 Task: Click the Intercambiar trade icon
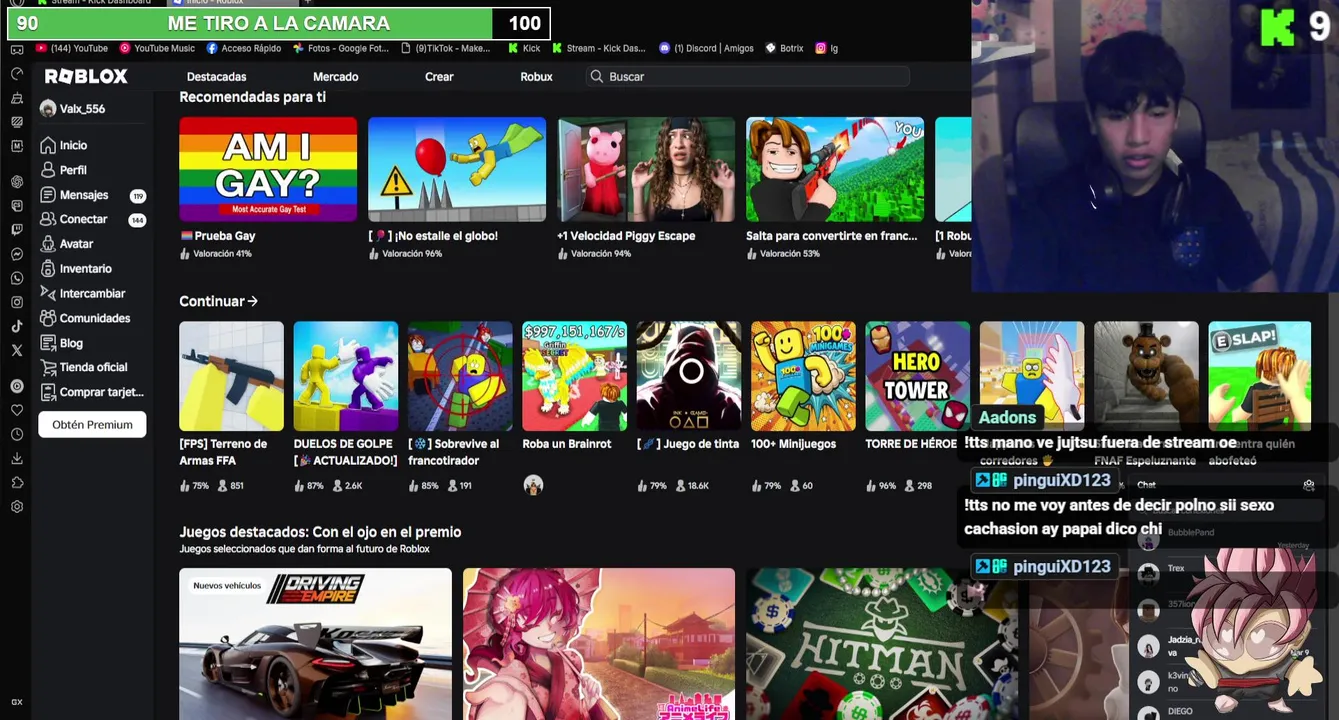point(47,293)
